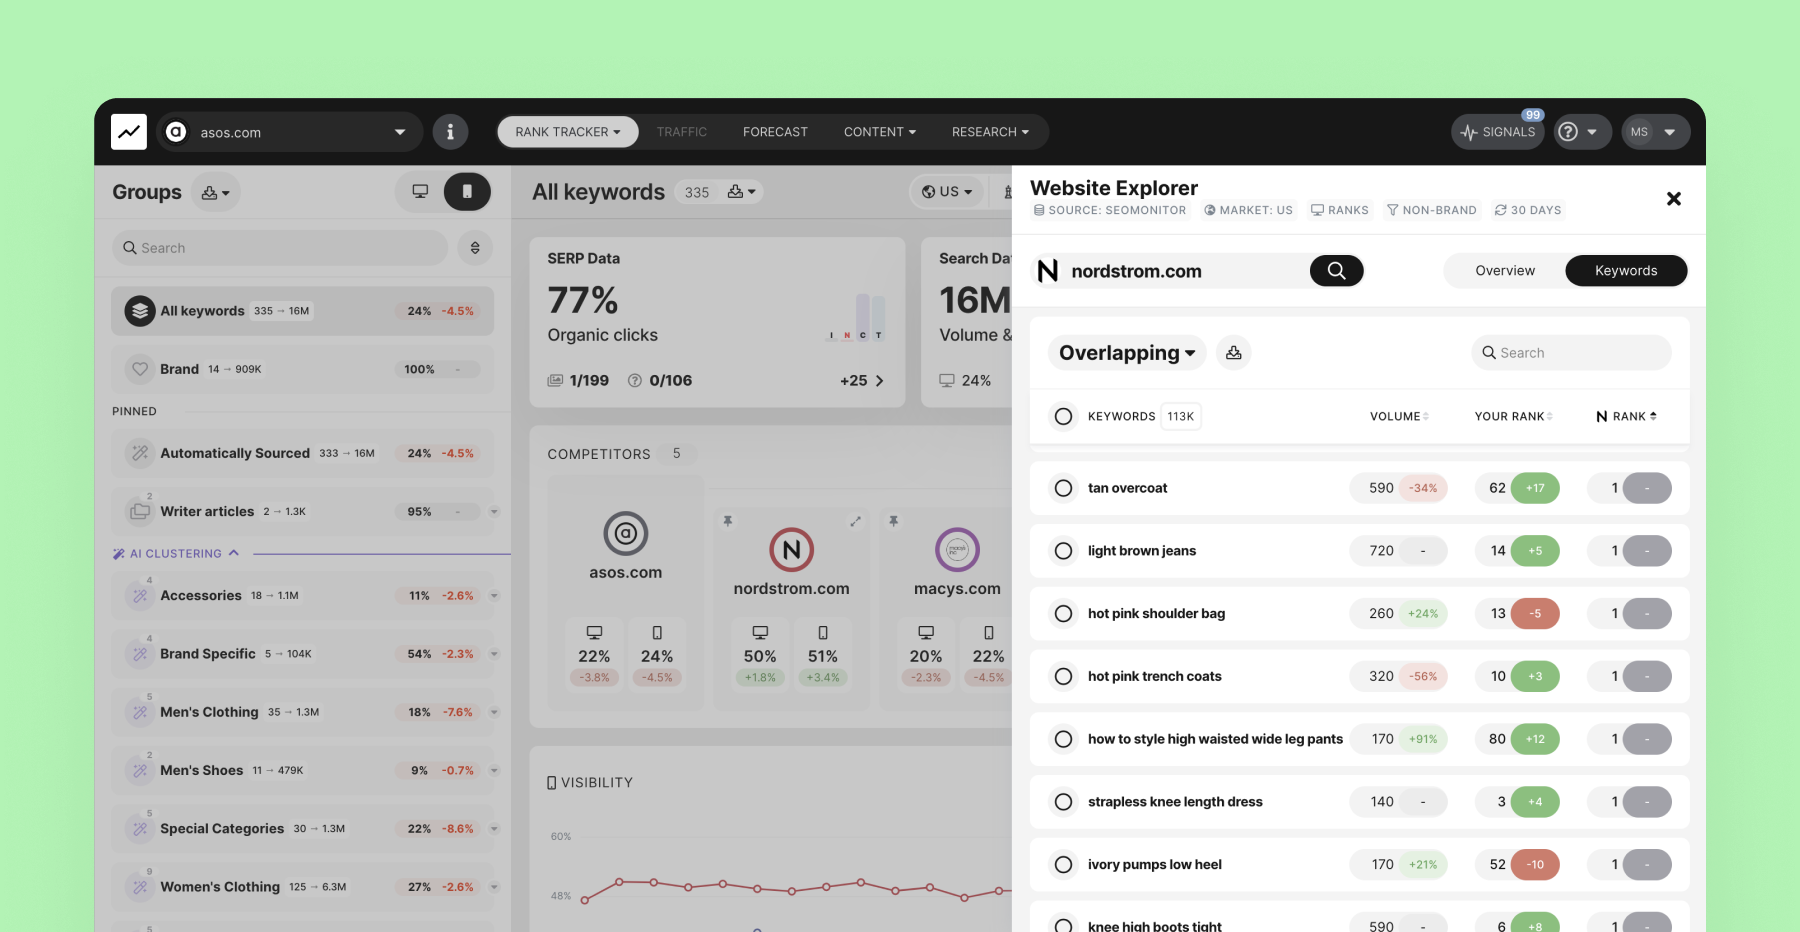Select the strapless knee length dress keyword
Screen dimensions: 1800x932
(x=1063, y=802)
